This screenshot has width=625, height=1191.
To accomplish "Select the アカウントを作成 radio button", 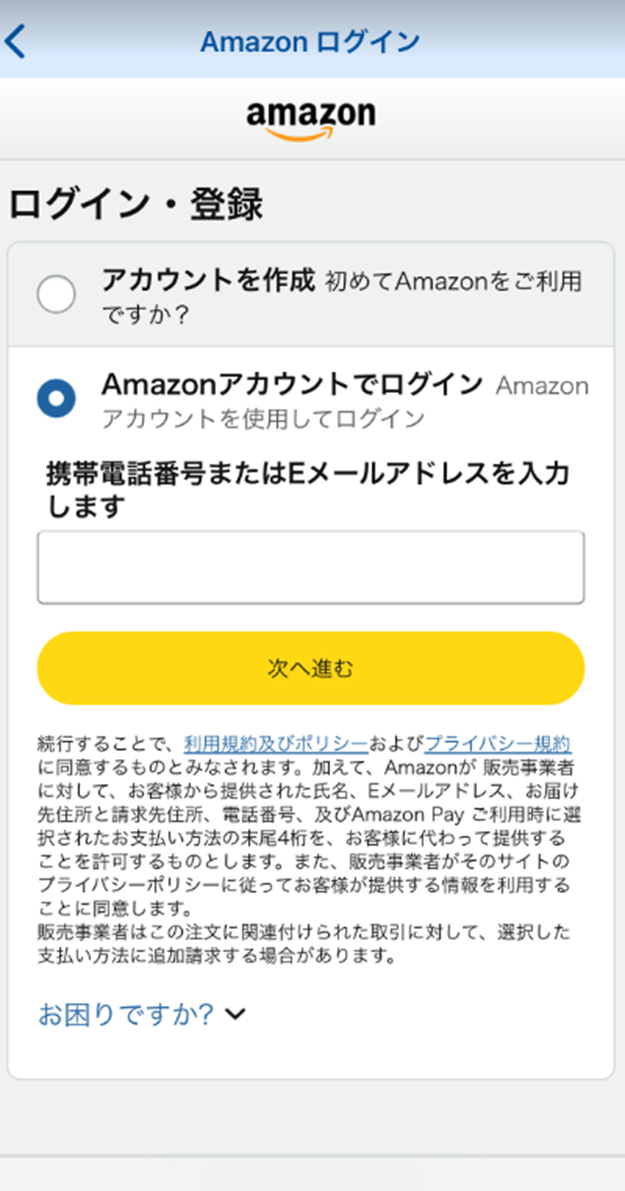I will 56,294.
